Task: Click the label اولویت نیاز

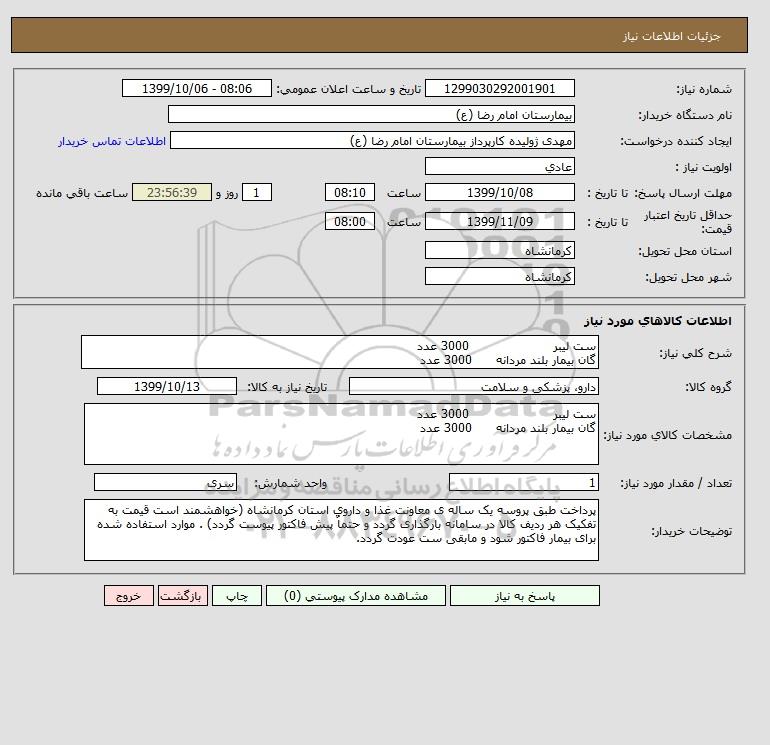Action: pyautogui.click(x=703, y=167)
